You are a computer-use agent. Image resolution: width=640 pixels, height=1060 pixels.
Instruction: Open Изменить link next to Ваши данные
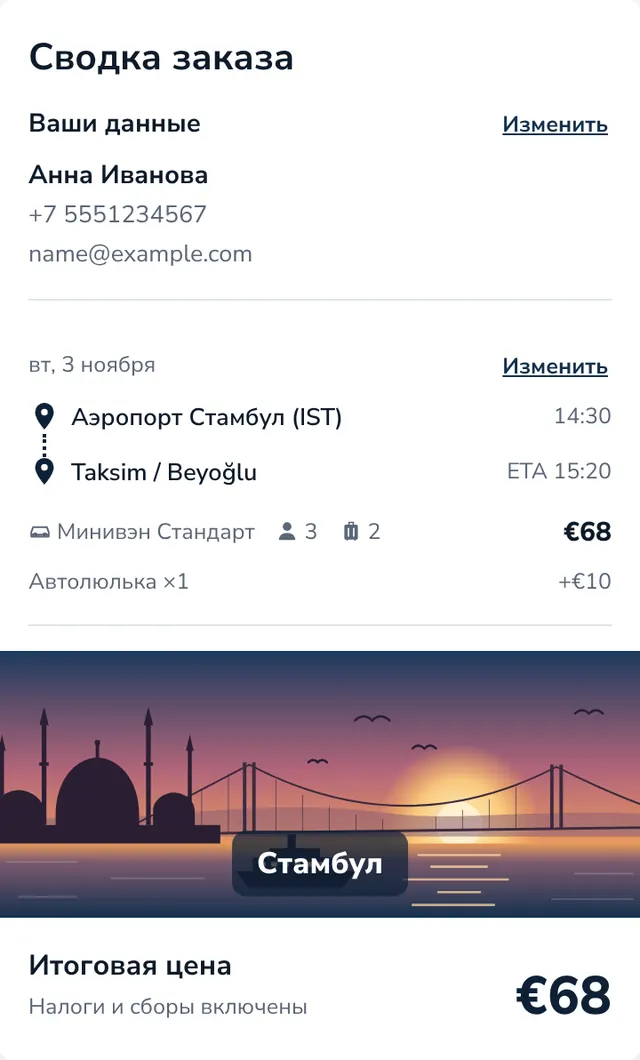555,124
